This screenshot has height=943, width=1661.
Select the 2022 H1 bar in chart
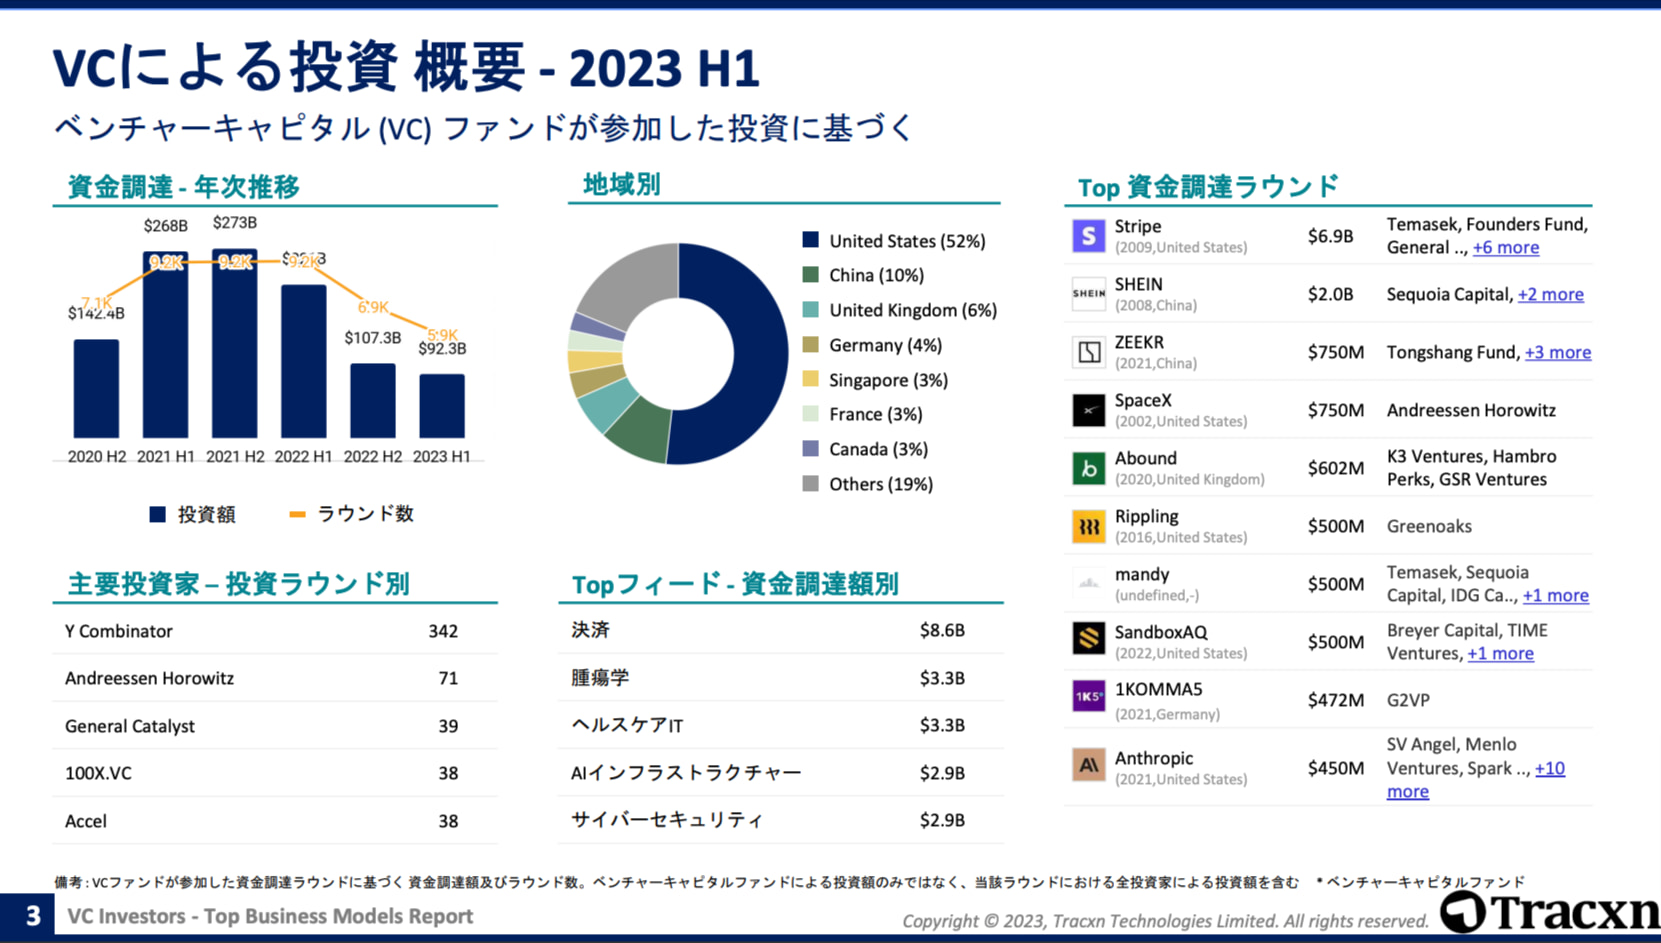tap(303, 361)
